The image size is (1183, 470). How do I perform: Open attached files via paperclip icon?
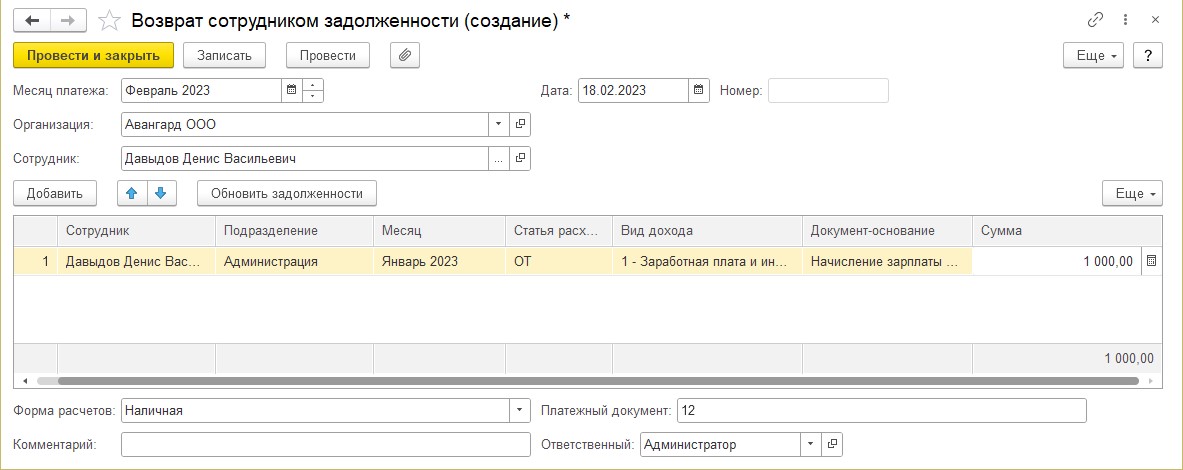click(405, 55)
